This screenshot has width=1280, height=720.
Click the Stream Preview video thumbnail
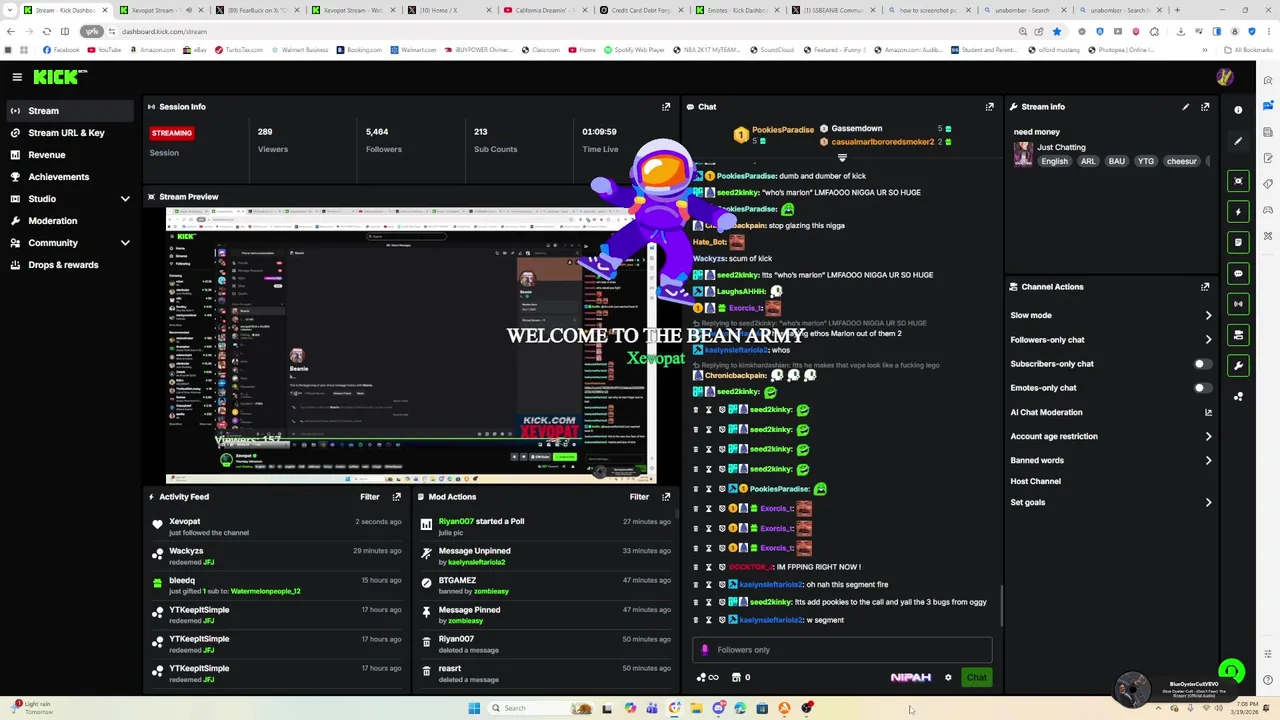[410, 345]
